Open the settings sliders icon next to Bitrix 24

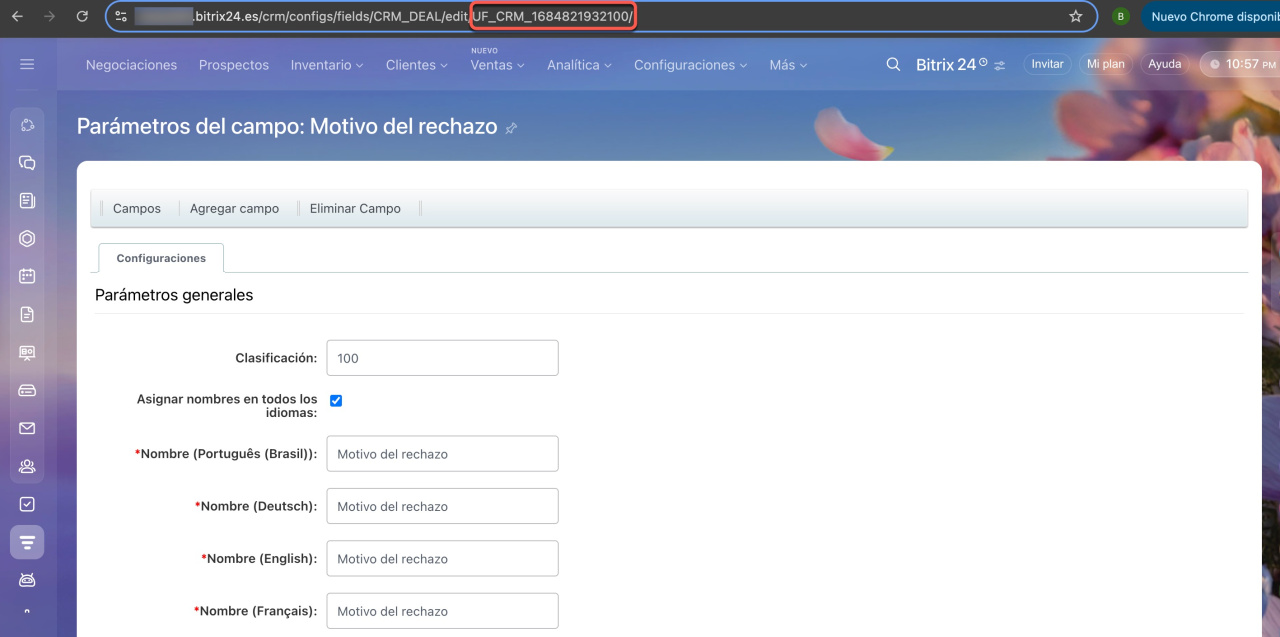click(999, 65)
